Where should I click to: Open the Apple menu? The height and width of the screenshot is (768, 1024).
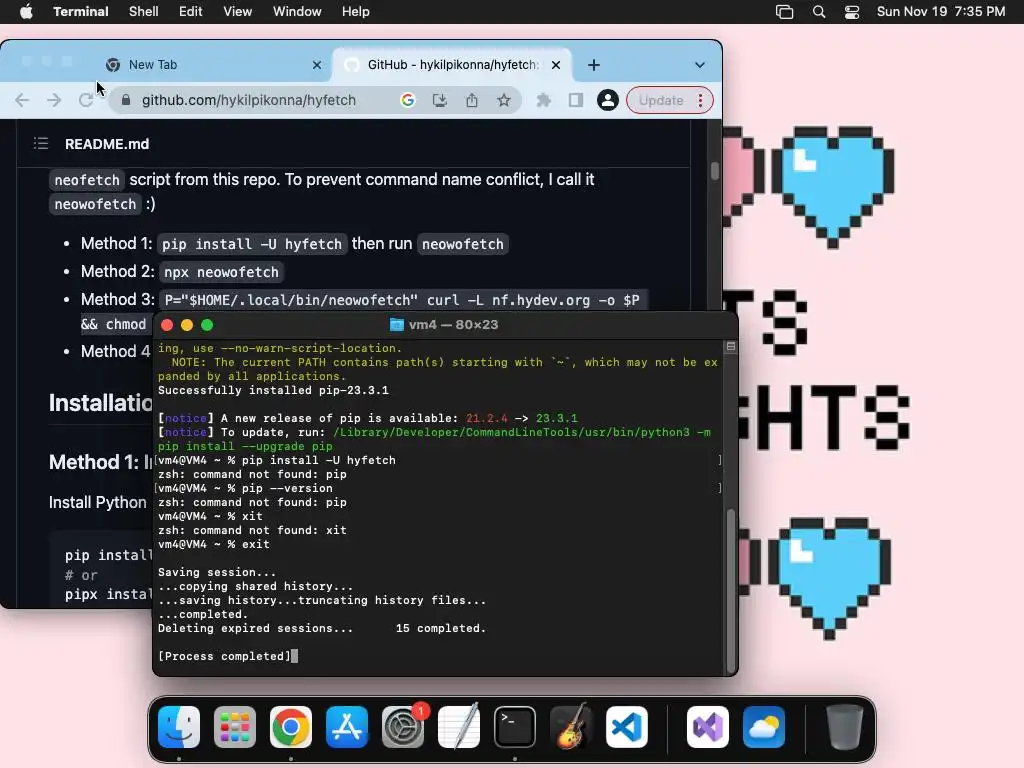(26, 12)
